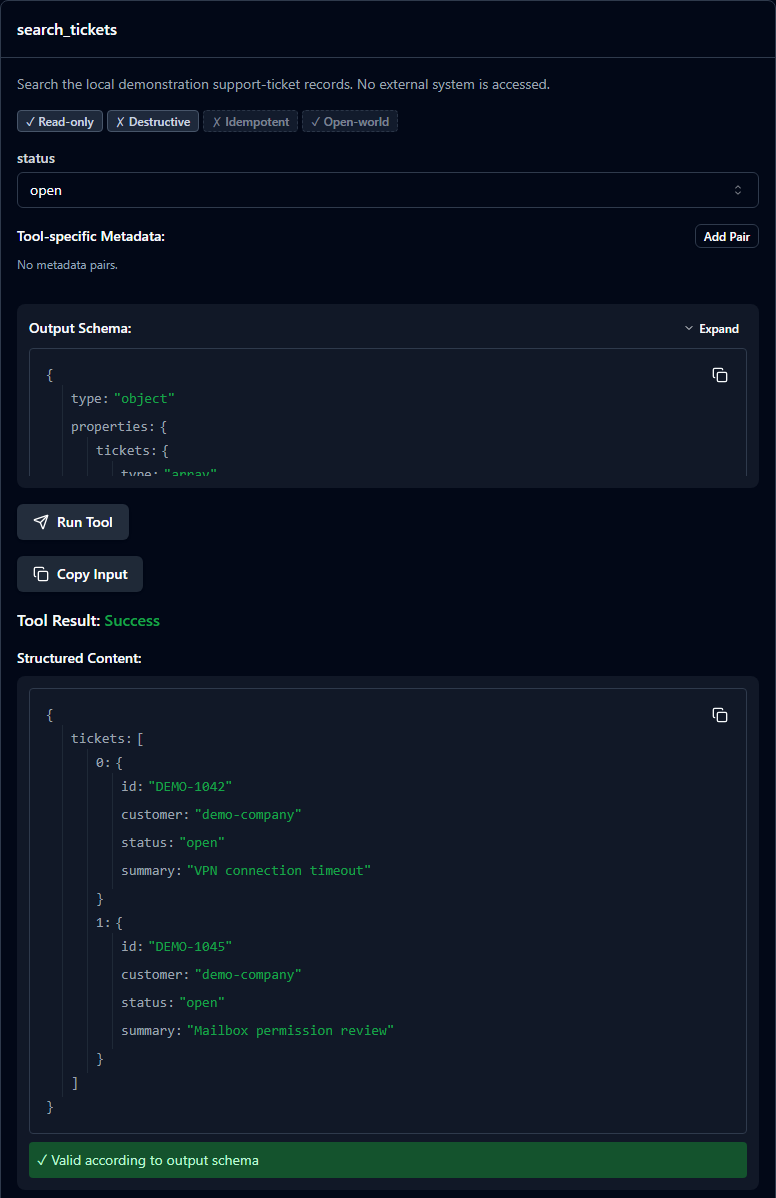Click status "open" value in ticket DEMO-1042
776x1198 pixels.
click(202, 843)
